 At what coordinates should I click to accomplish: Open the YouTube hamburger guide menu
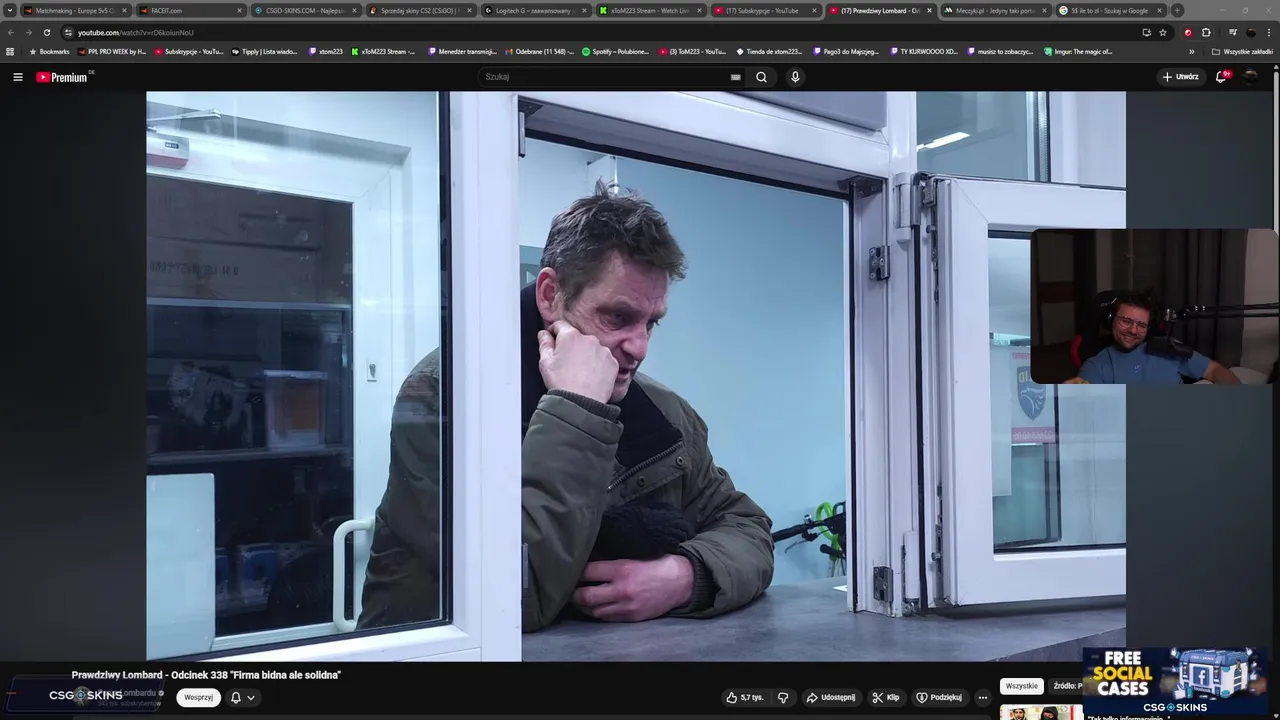coord(18,77)
